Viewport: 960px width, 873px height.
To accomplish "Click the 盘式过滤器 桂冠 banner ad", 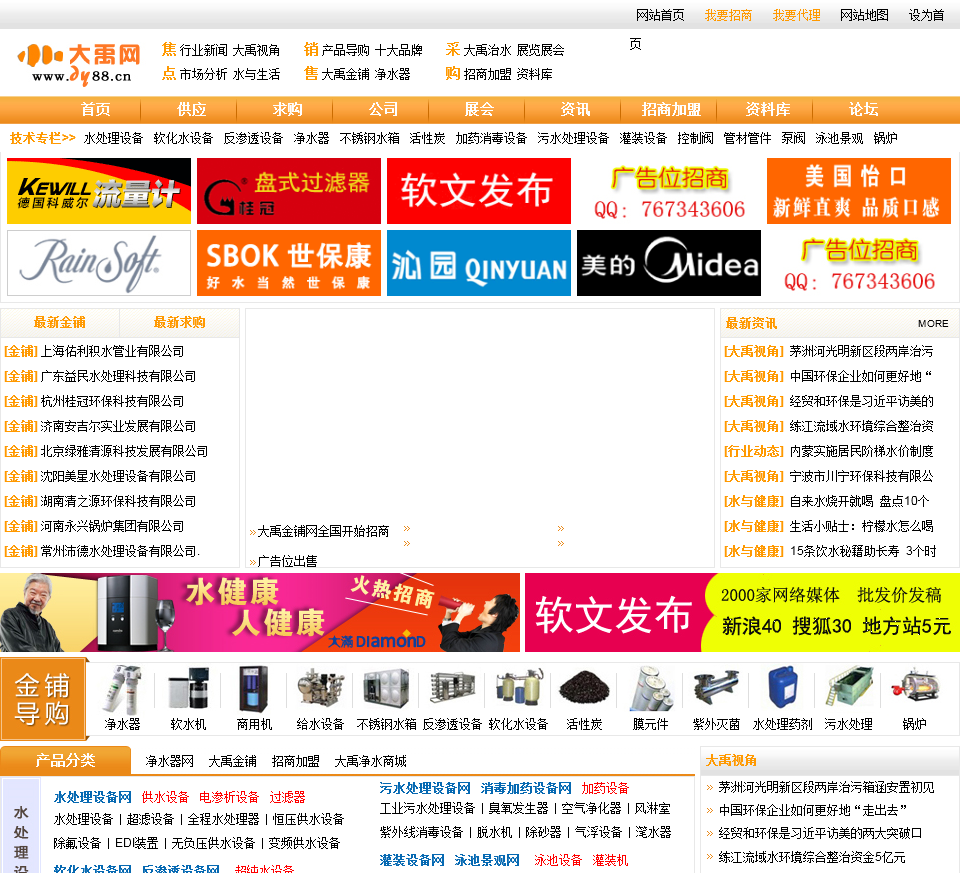I will point(289,191).
